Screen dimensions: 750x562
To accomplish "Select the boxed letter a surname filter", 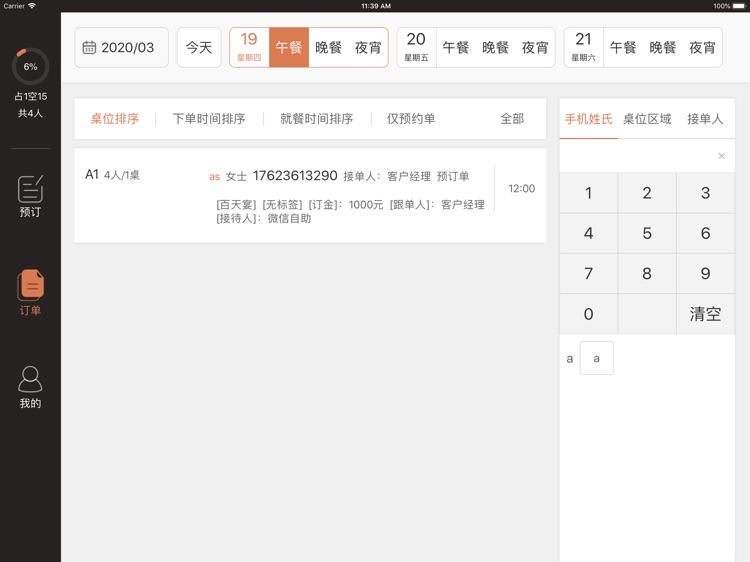I will 596,358.
